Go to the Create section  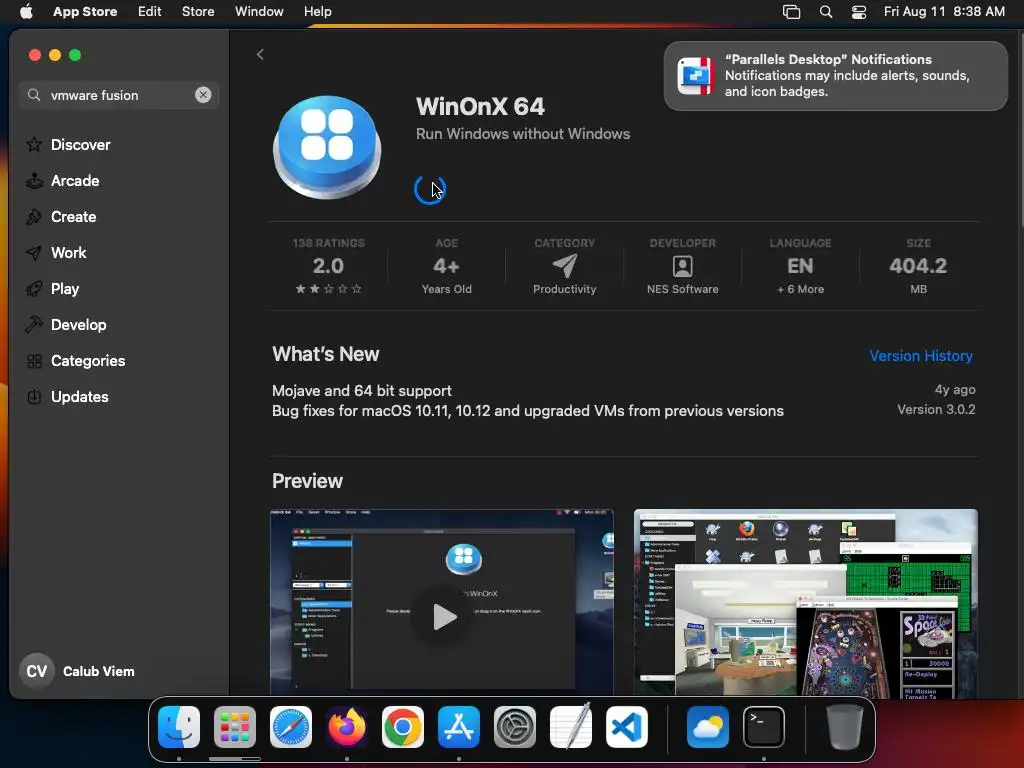point(61,216)
